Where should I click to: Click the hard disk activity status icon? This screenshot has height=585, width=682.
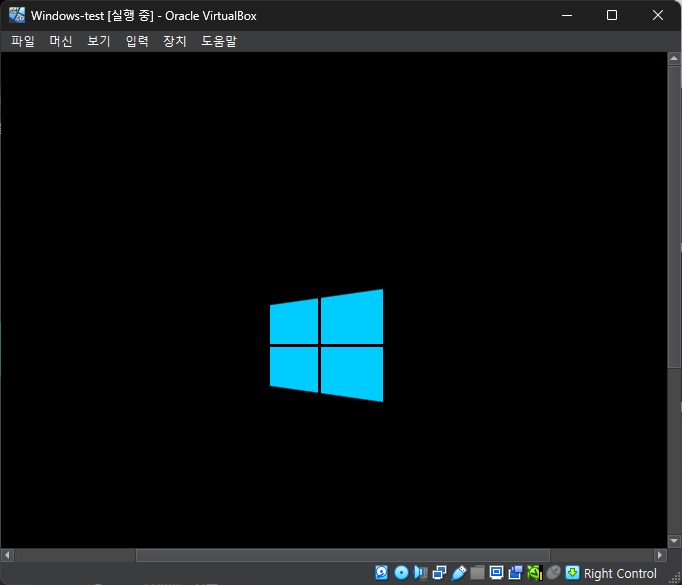381,573
